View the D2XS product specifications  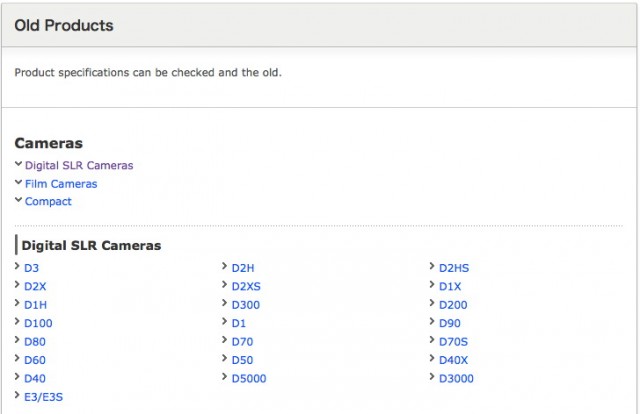(x=246, y=286)
